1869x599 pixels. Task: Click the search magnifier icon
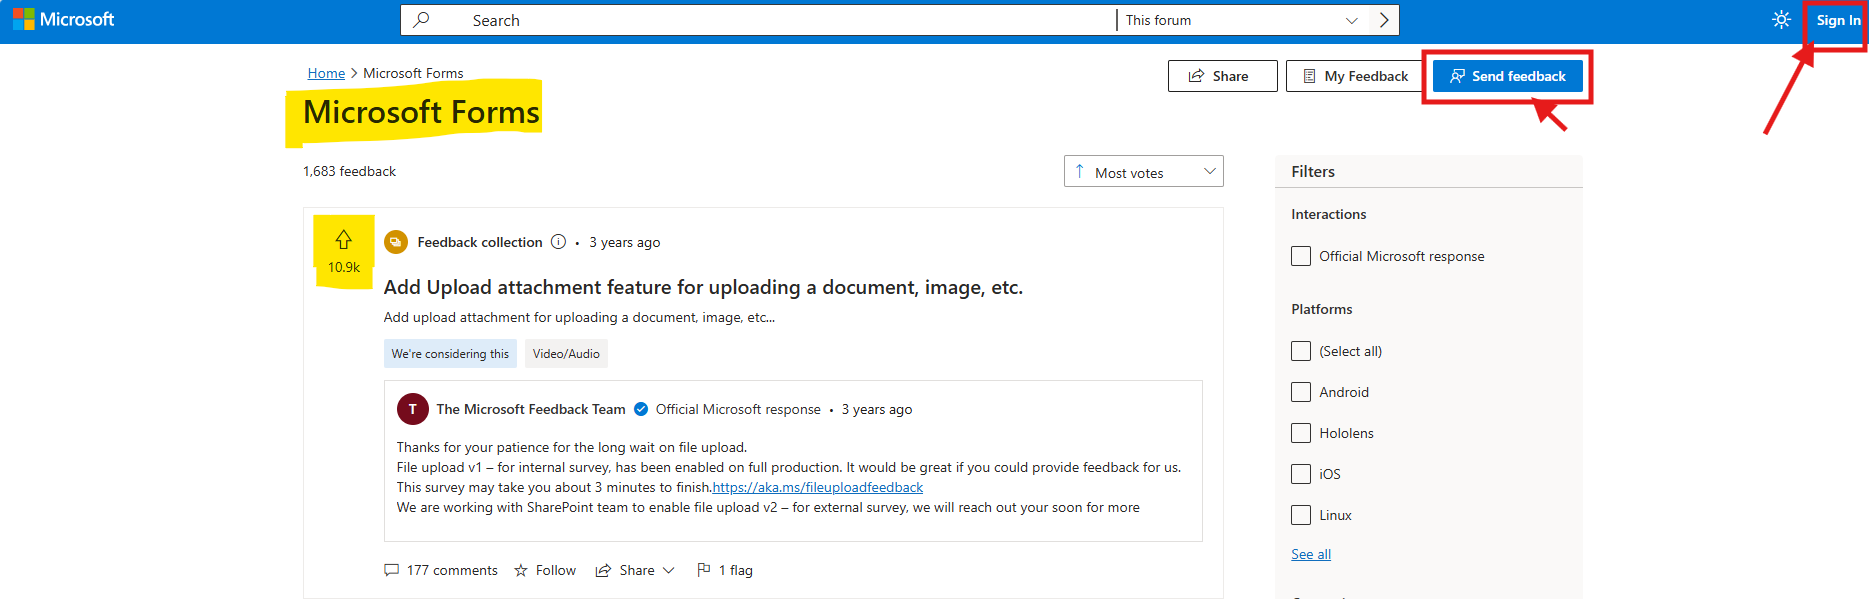422,20
